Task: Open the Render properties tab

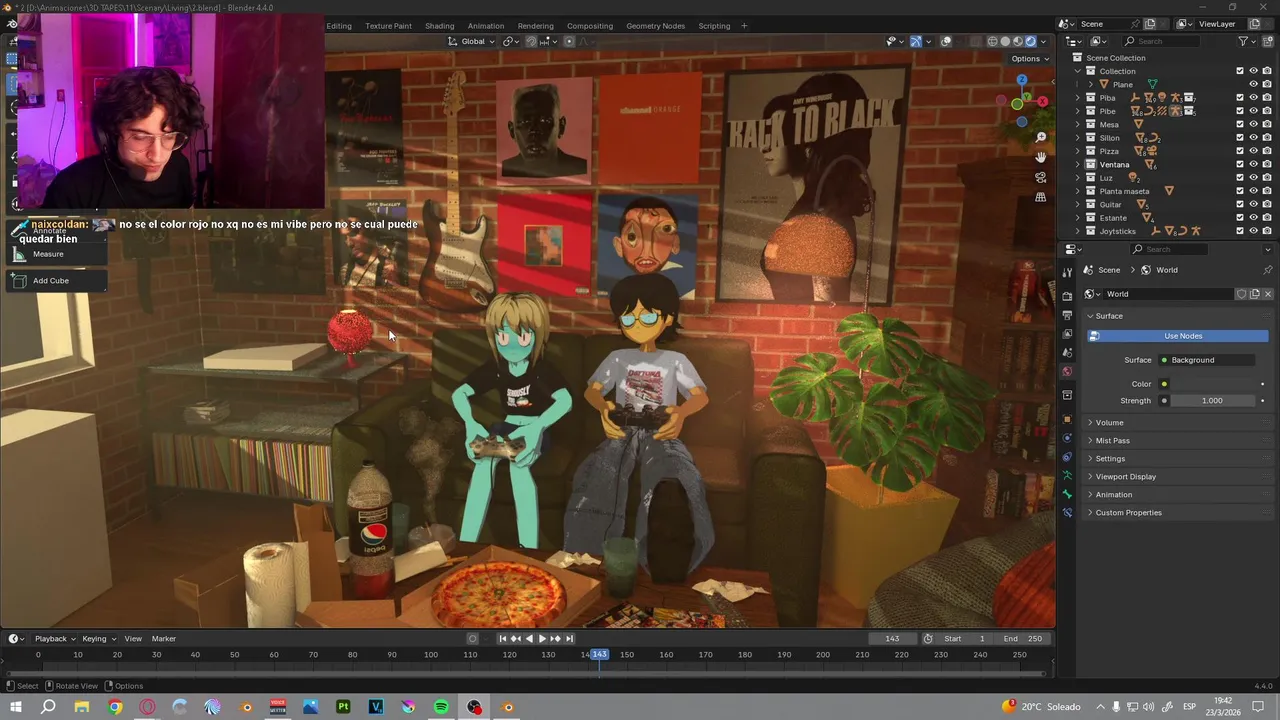Action: (x=1067, y=296)
